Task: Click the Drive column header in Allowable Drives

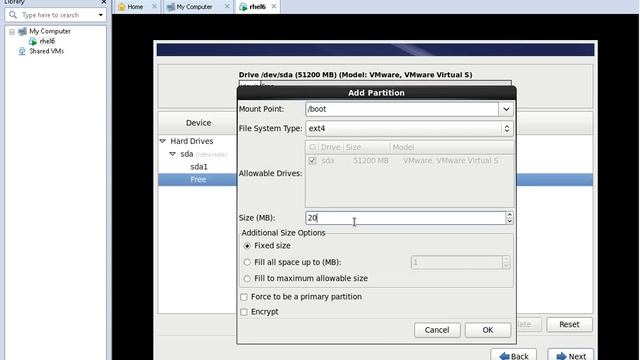Action: click(330, 147)
